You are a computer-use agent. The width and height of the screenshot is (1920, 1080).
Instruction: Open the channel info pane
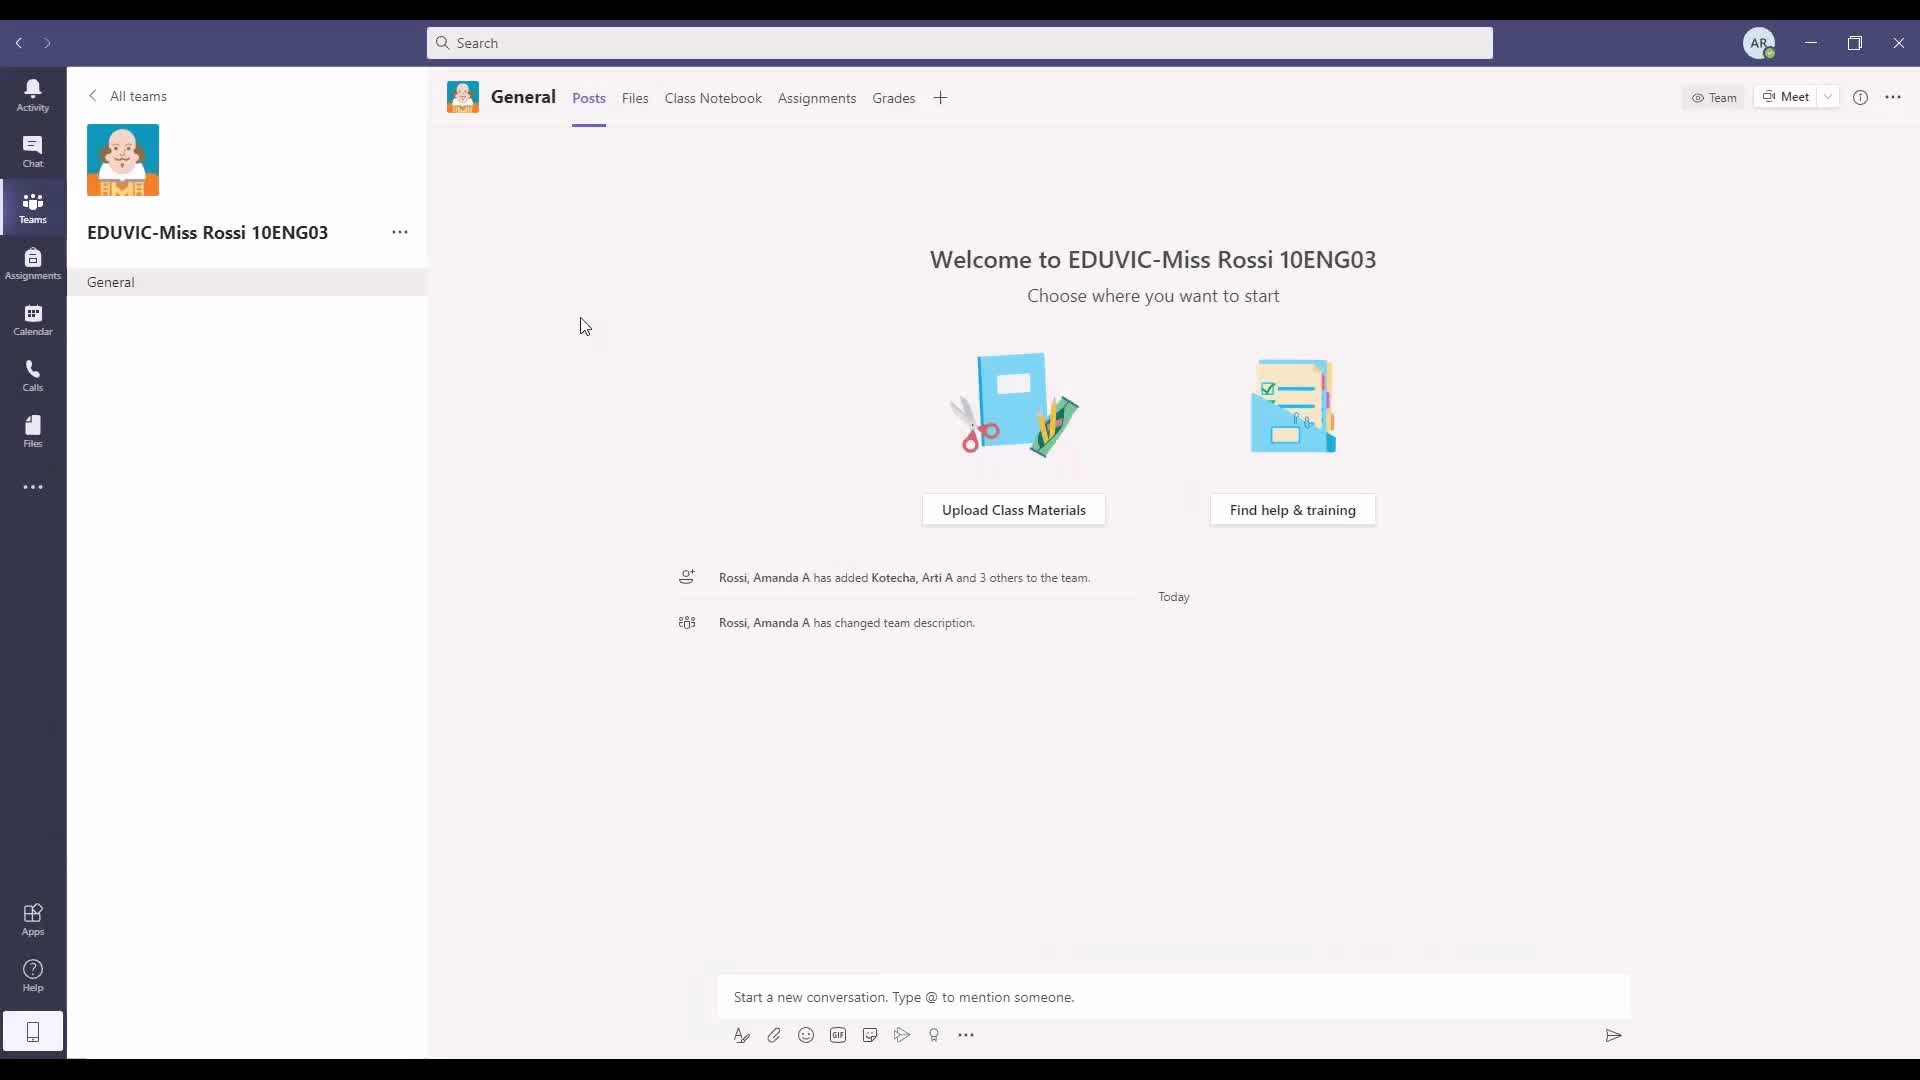[x=1860, y=97]
